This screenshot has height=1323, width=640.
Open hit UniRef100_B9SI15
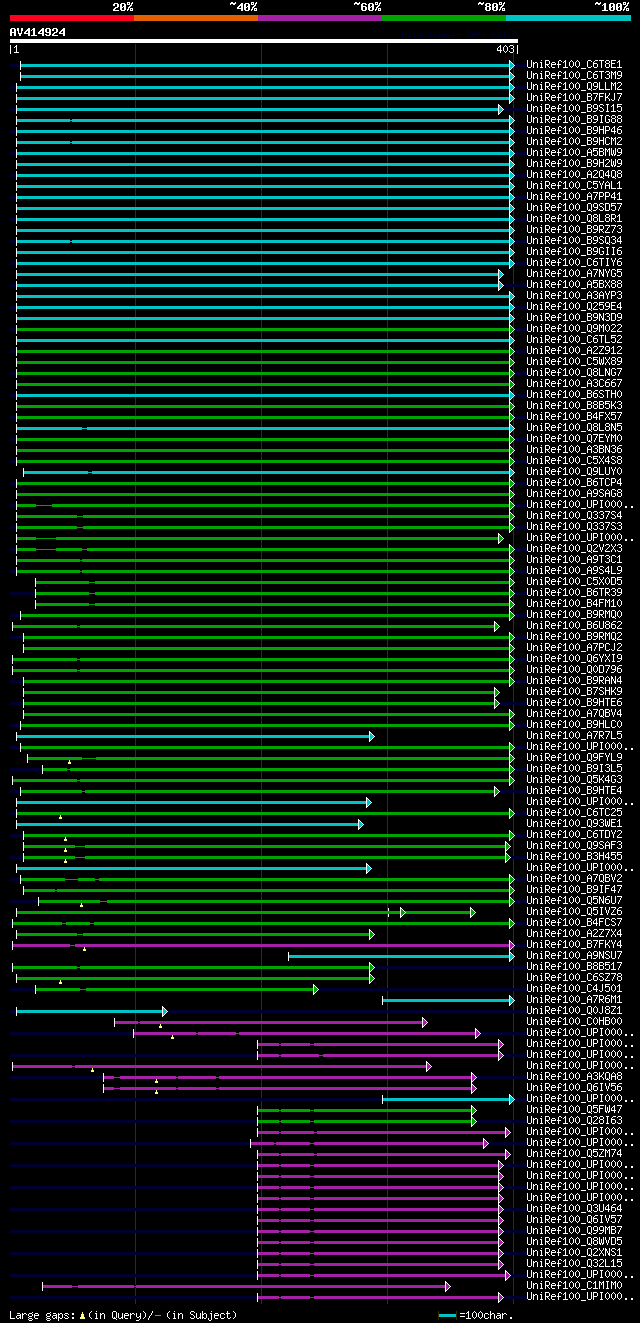574,109
